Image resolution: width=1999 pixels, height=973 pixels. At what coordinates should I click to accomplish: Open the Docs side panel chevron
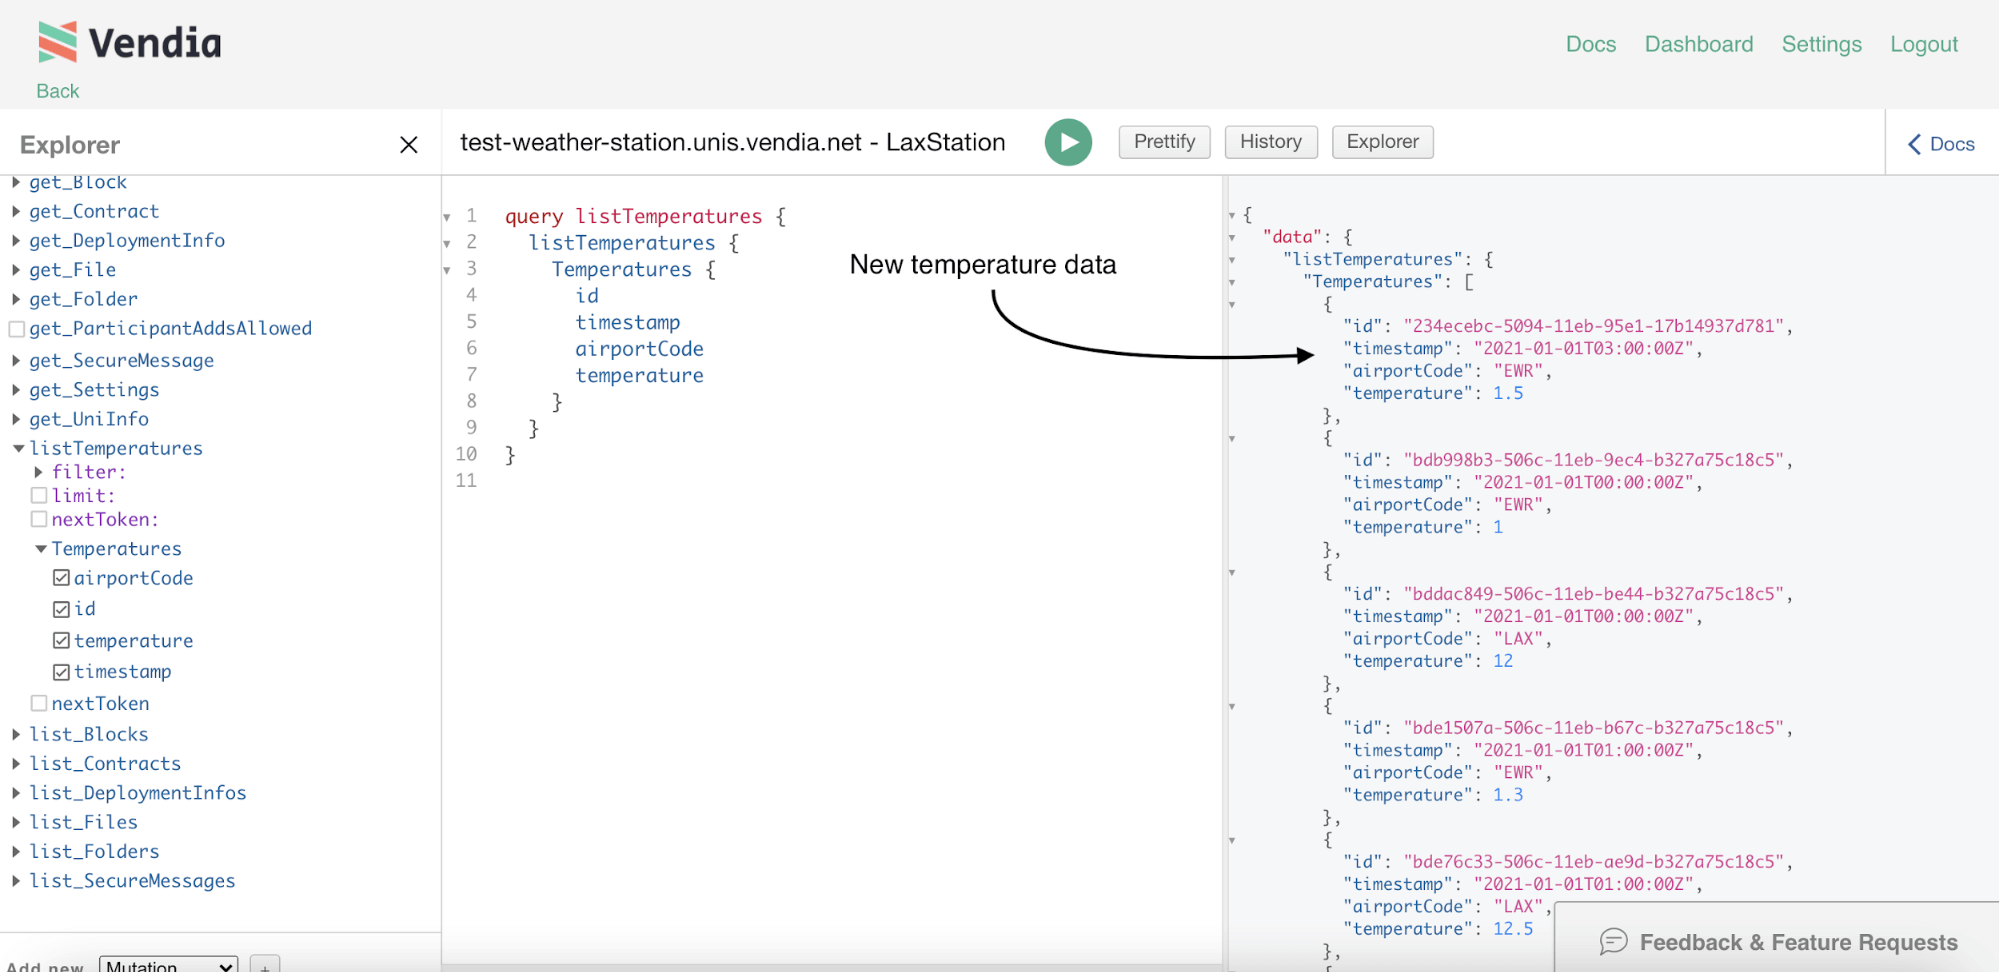1941,144
